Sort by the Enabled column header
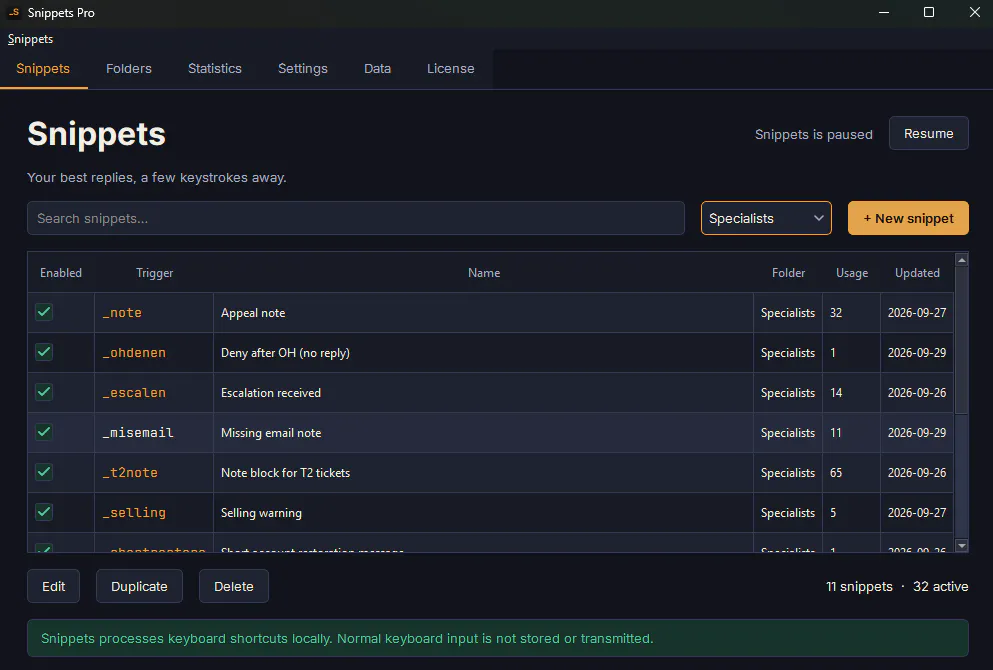Image resolution: width=993 pixels, height=670 pixels. [61, 272]
